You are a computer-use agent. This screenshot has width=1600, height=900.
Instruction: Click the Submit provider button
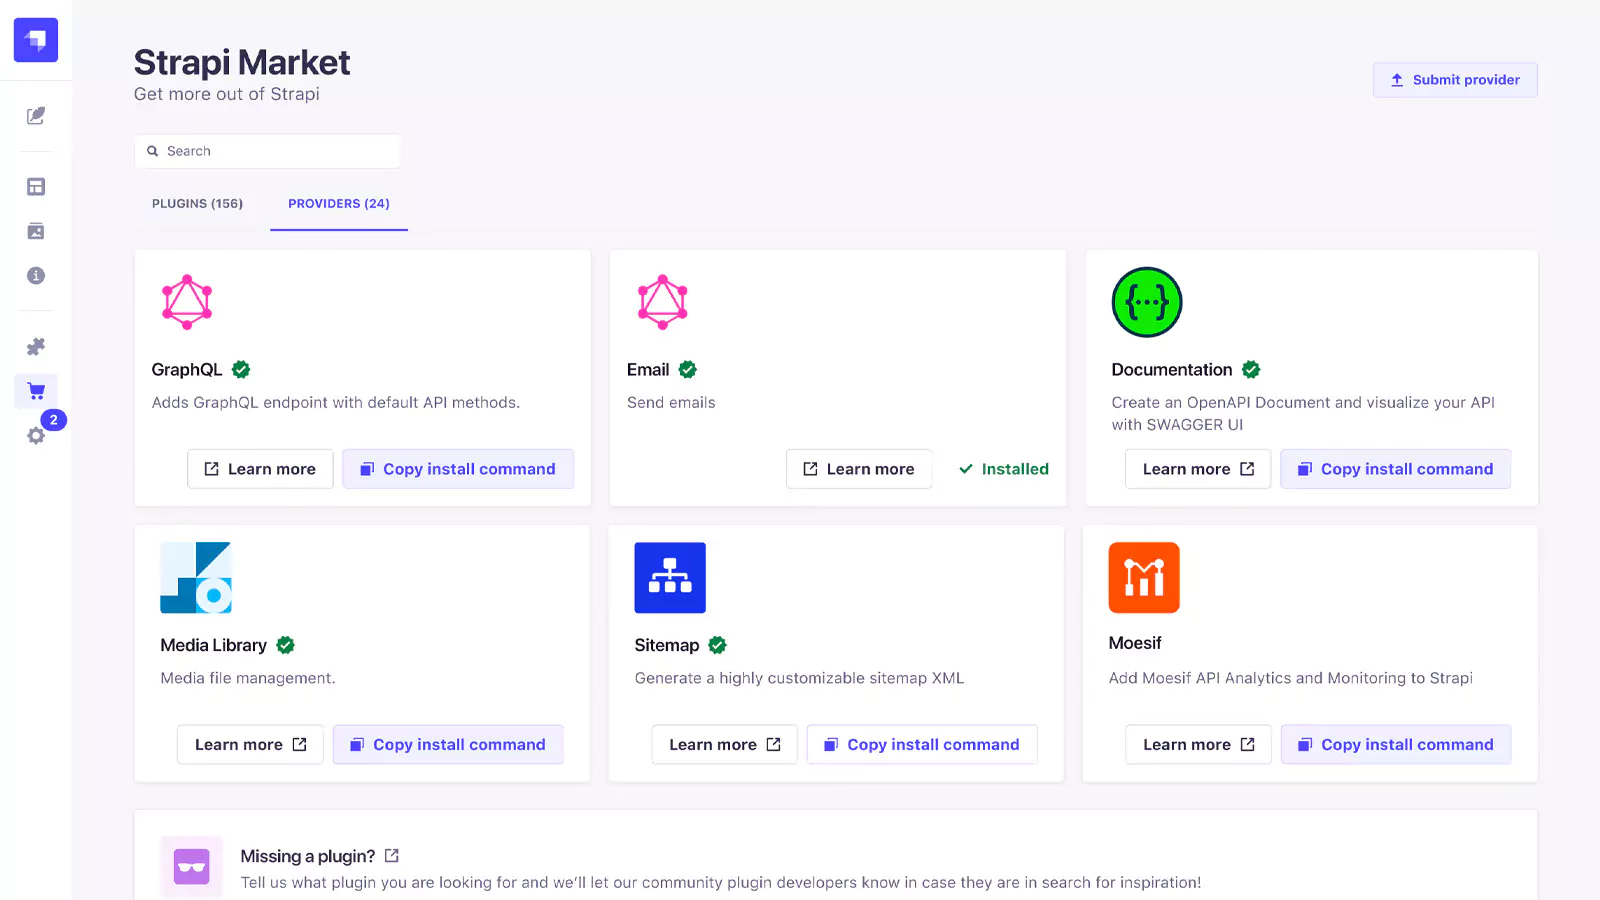(1455, 80)
